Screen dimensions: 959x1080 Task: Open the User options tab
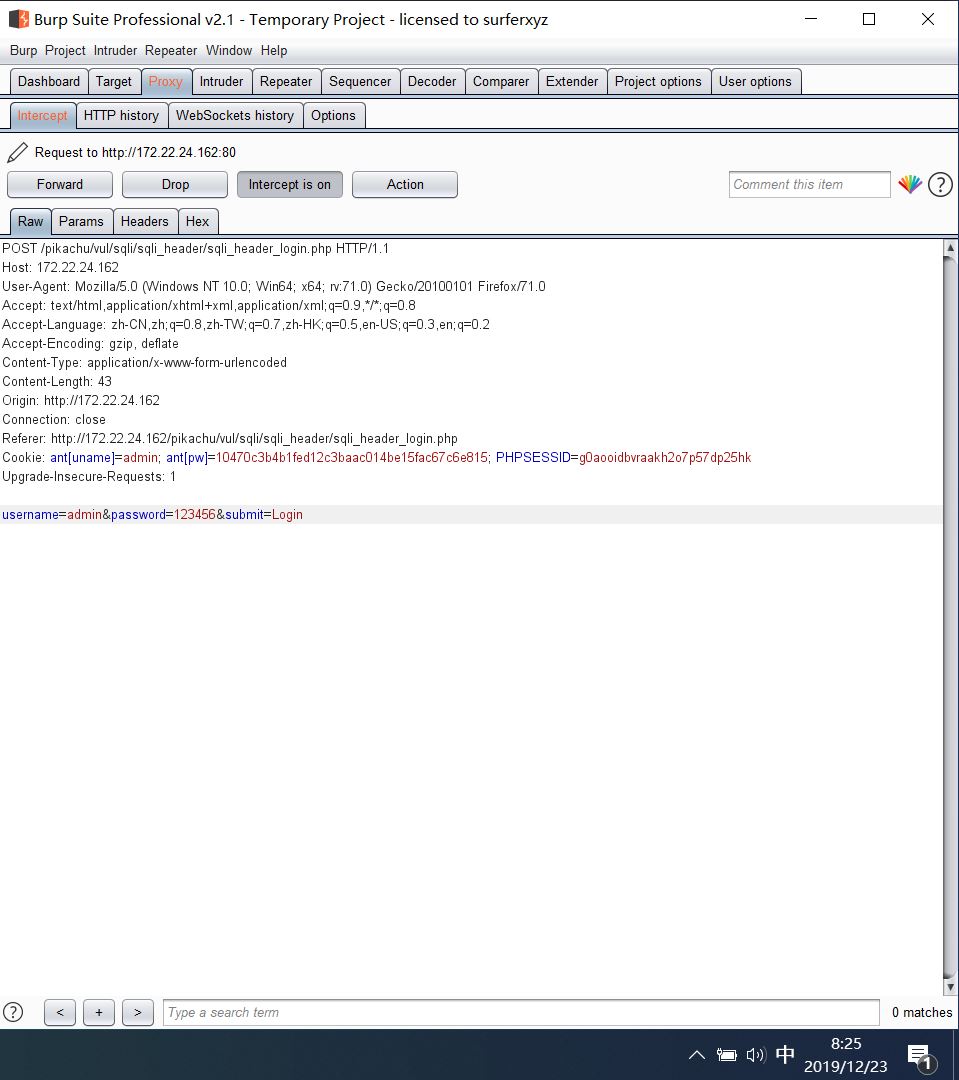pos(755,81)
